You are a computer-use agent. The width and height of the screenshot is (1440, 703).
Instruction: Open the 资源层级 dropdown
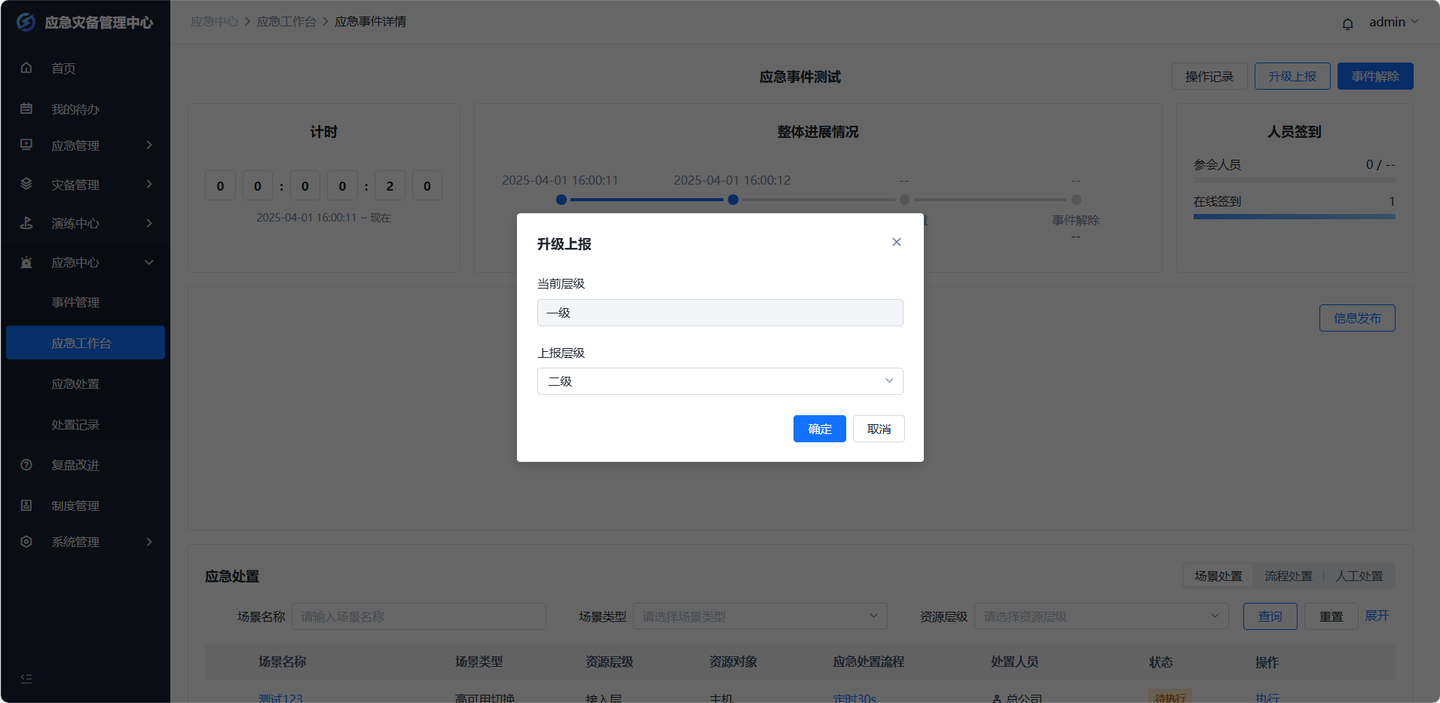pyautogui.click(x=1101, y=616)
